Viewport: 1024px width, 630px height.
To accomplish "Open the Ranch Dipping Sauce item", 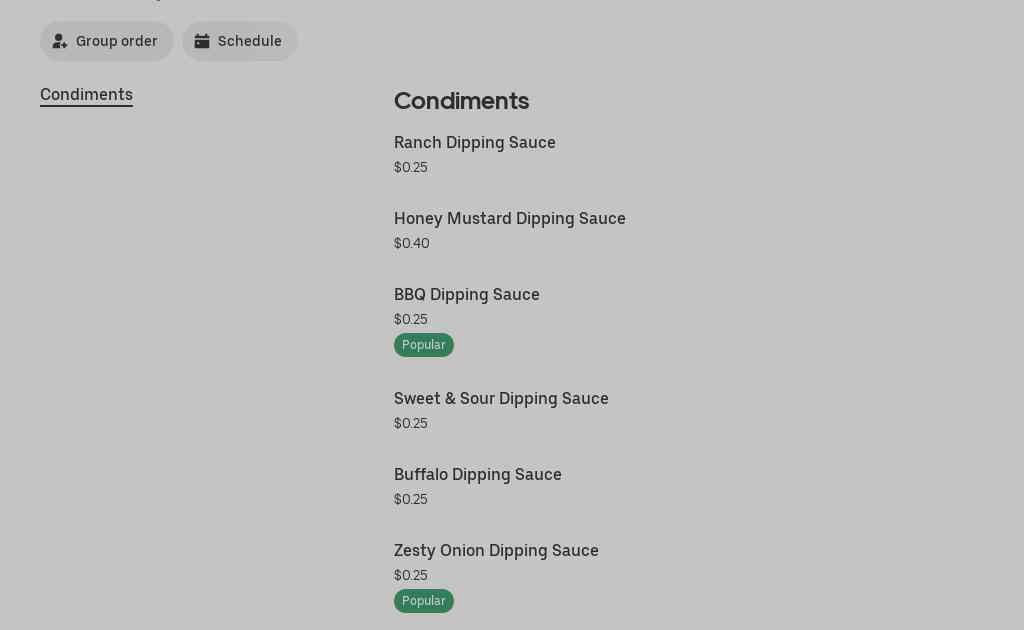I will [475, 143].
